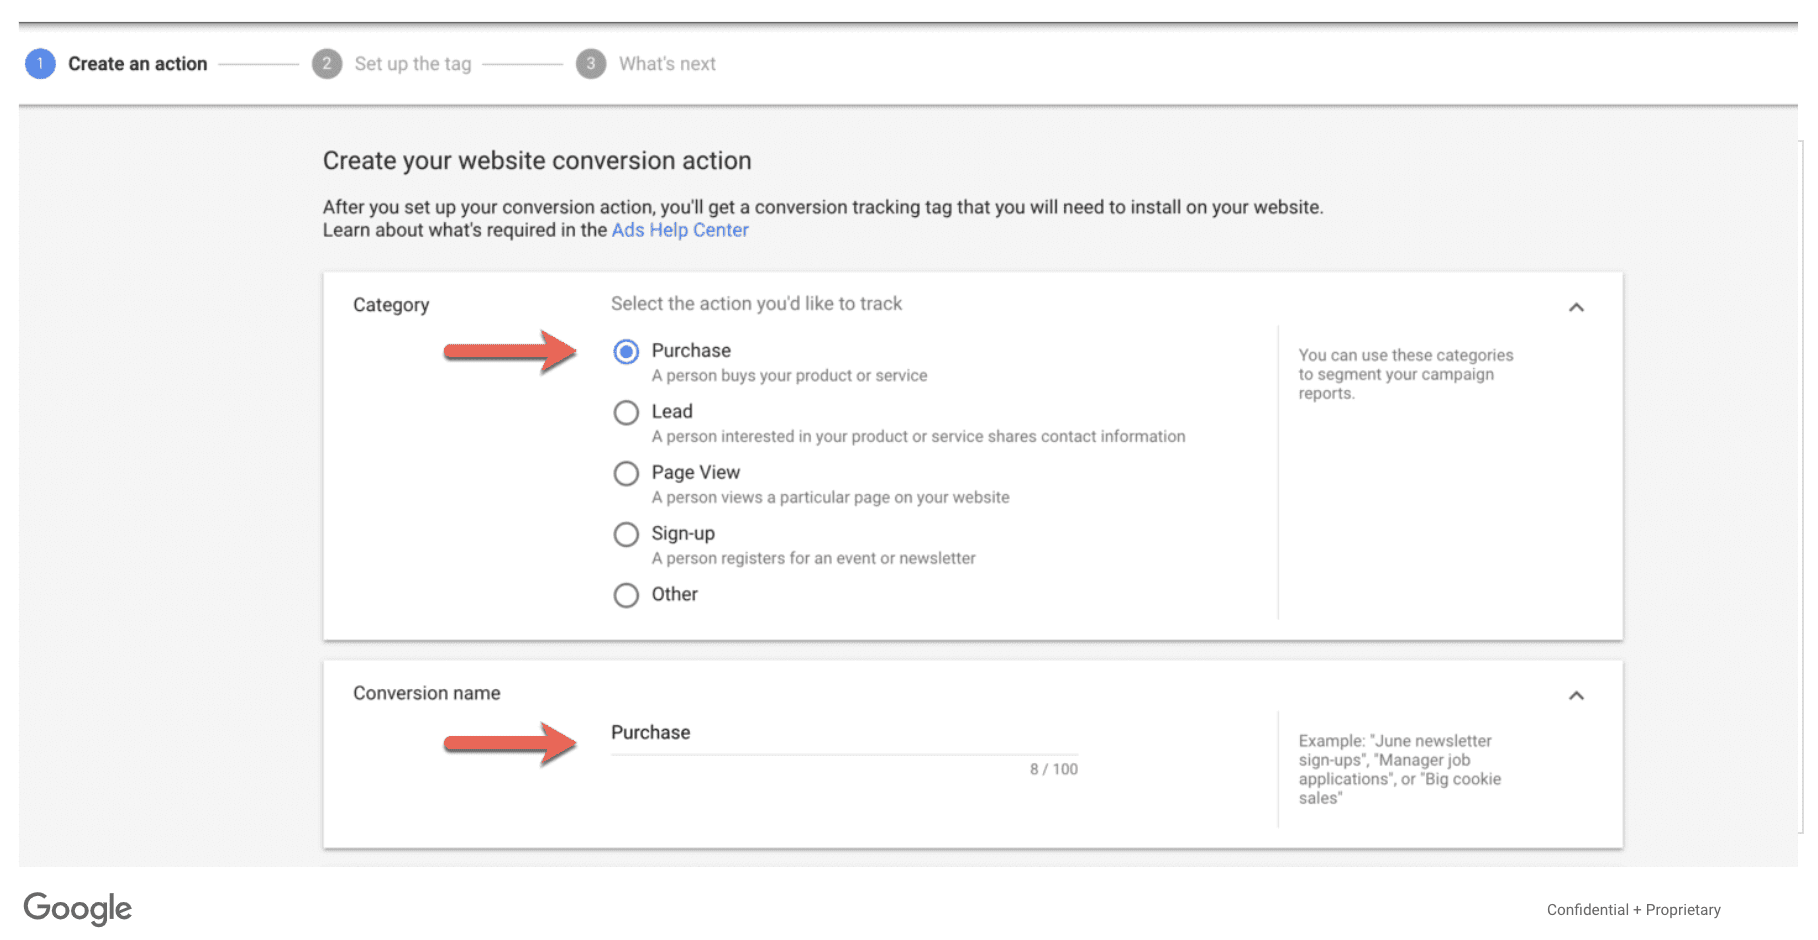The height and width of the screenshot is (940, 1818).
Task: Click the 8/100 character counter
Action: coord(1053,768)
